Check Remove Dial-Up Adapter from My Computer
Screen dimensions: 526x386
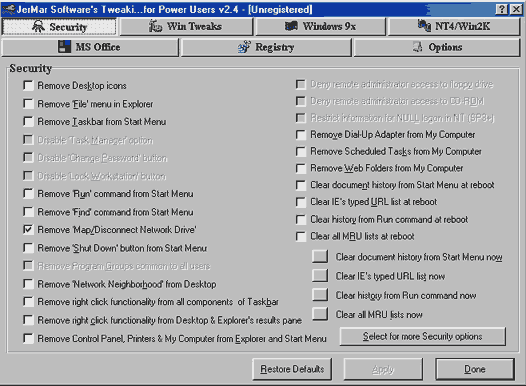click(301, 135)
